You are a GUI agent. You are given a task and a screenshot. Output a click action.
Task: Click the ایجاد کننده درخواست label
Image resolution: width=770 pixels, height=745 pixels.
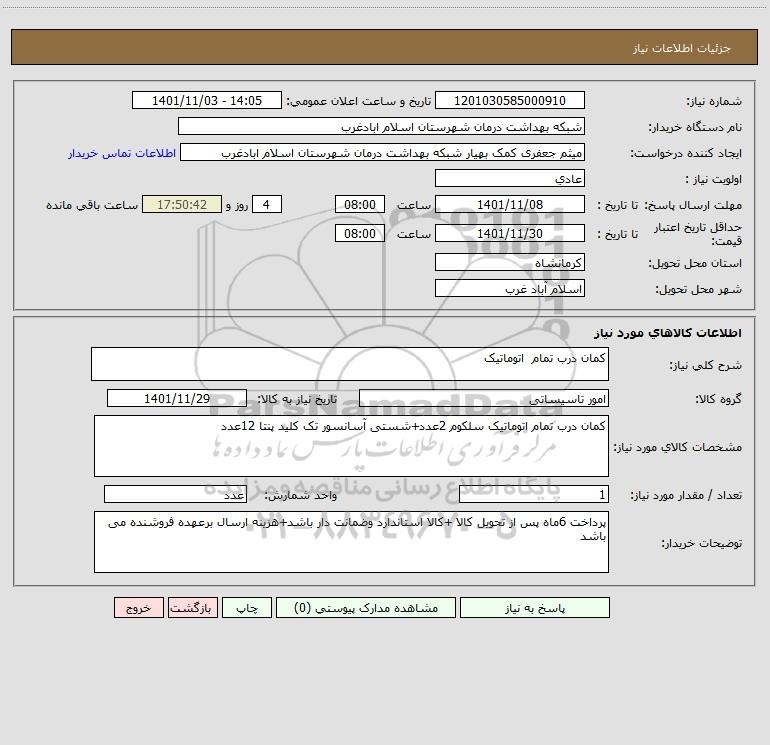pos(686,154)
